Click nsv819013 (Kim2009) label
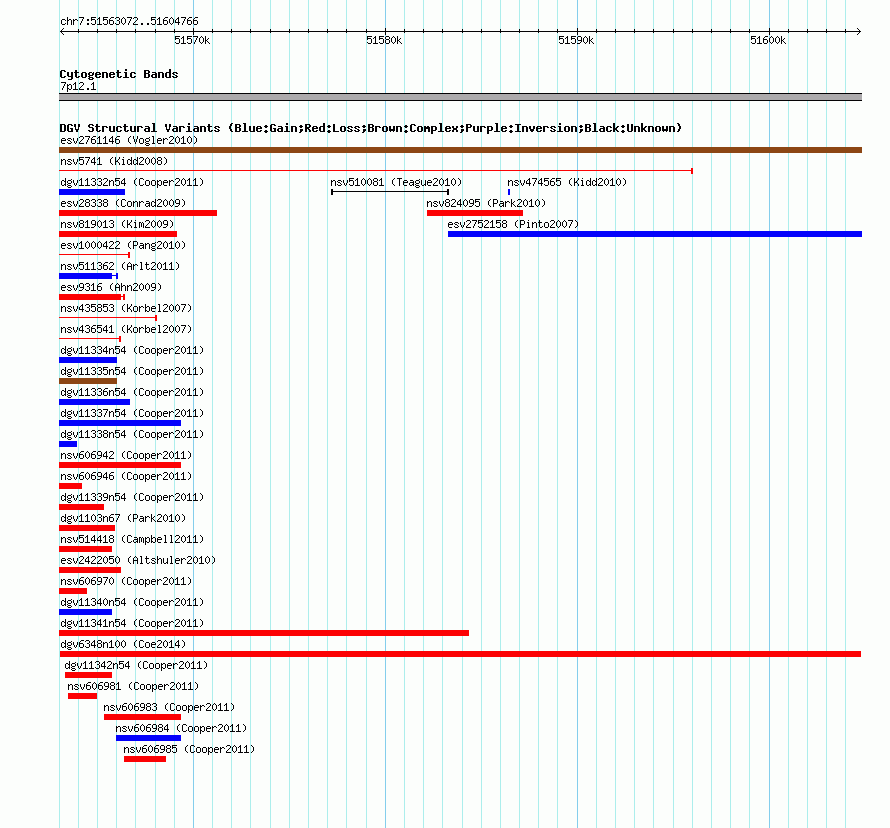Image resolution: width=890 pixels, height=828 pixels. click(x=117, y=224)
